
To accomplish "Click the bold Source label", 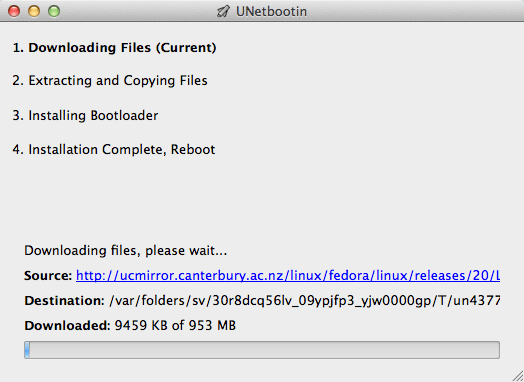I will 48,276.
